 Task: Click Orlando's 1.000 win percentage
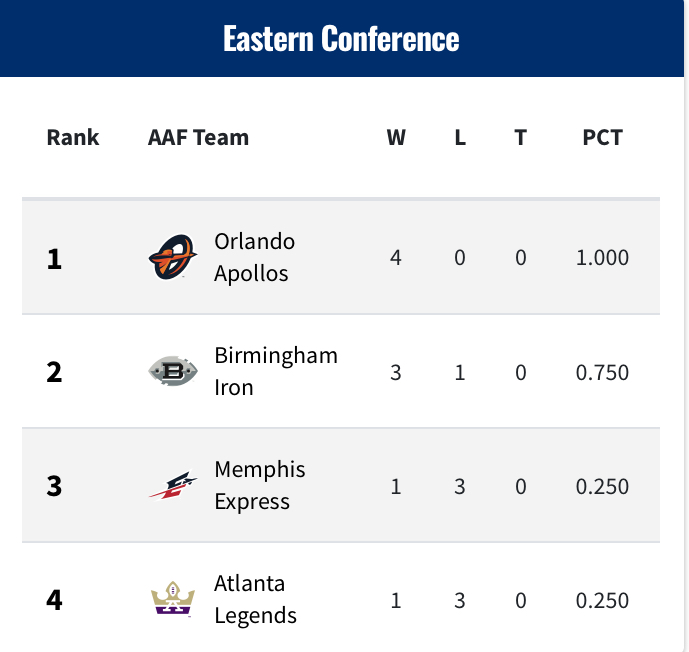[x=602, y=257]
